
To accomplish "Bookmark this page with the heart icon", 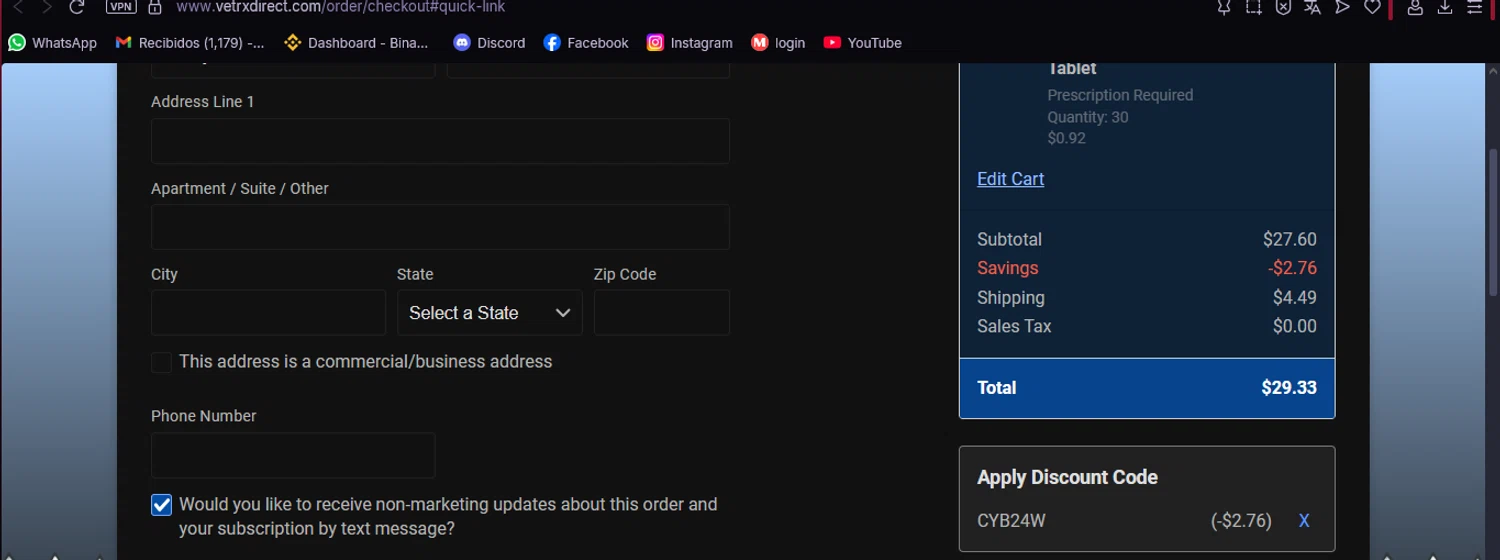I will tap(1372, 7).
